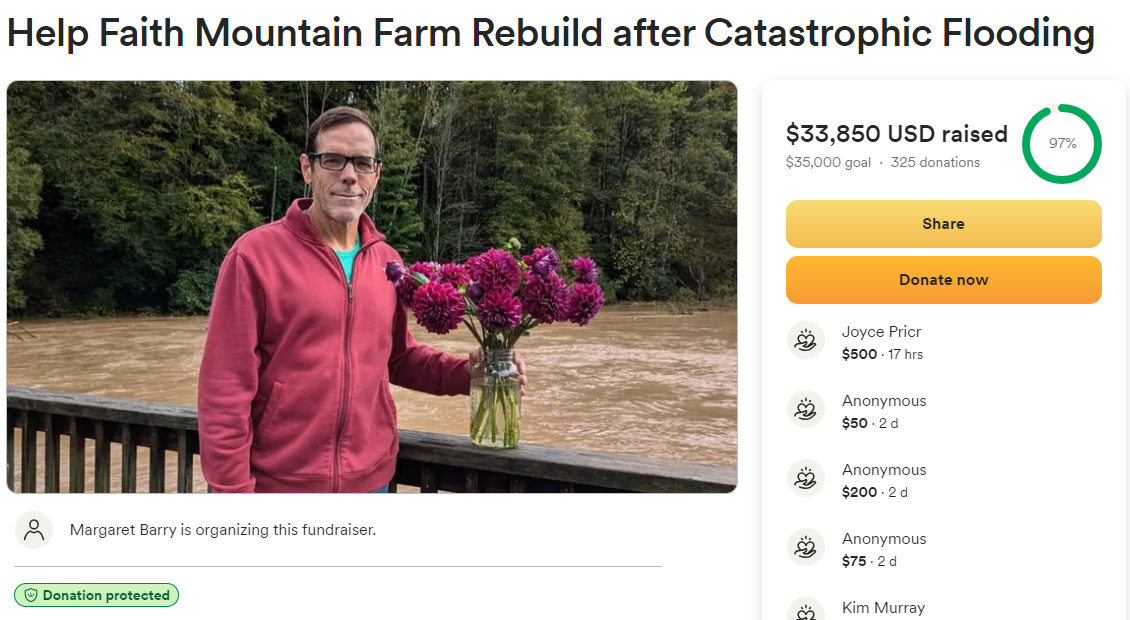The height and width of the screenshot is (620, 1130).
Task: Click the Anonymous $200 donation entry
Action: [884, 480]
